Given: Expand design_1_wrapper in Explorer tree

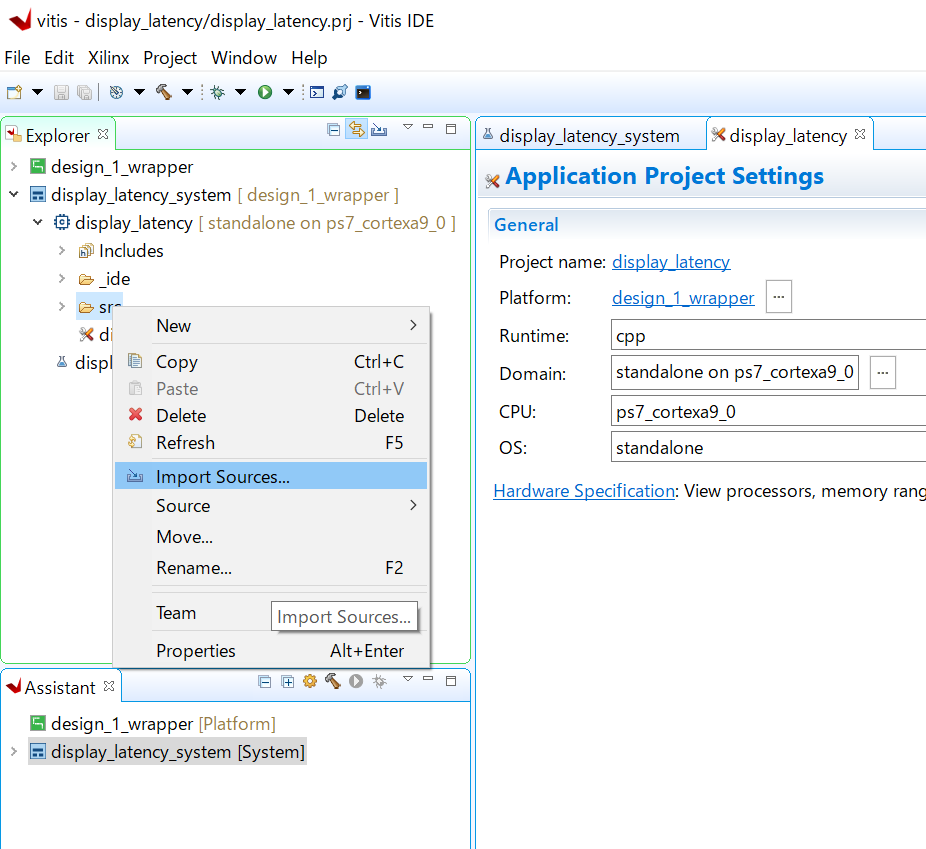Looking at the screenshot, I should pyautogui.click(x=14, y=167).
